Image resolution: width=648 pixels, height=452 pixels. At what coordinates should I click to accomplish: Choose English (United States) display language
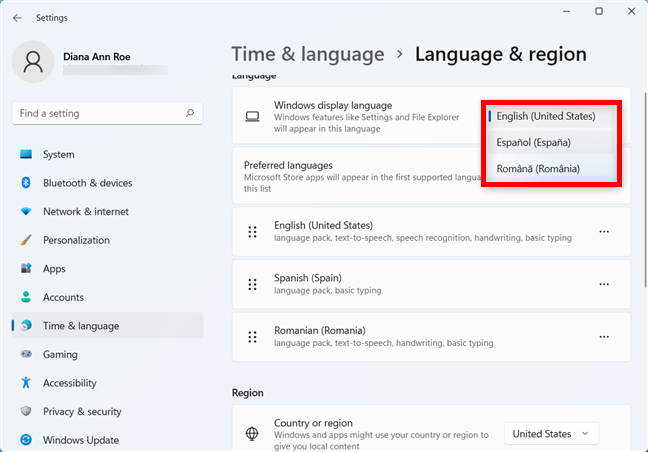click(x=546, y=116)
